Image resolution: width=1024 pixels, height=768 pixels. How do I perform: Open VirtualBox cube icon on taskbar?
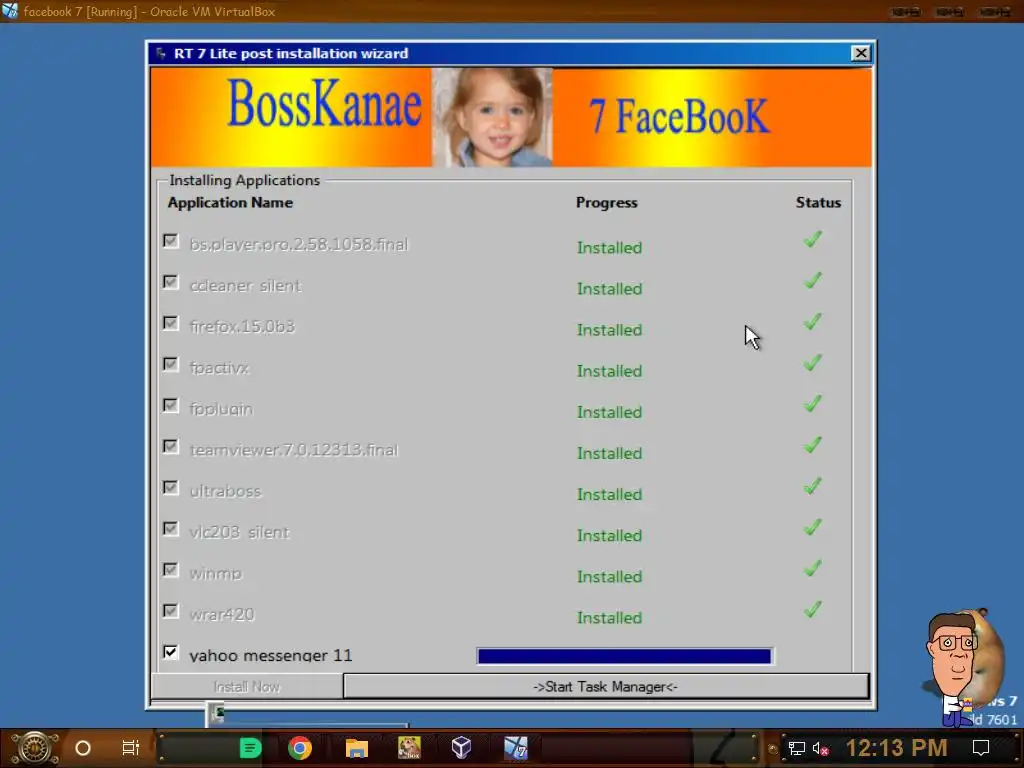pos(462,748)
